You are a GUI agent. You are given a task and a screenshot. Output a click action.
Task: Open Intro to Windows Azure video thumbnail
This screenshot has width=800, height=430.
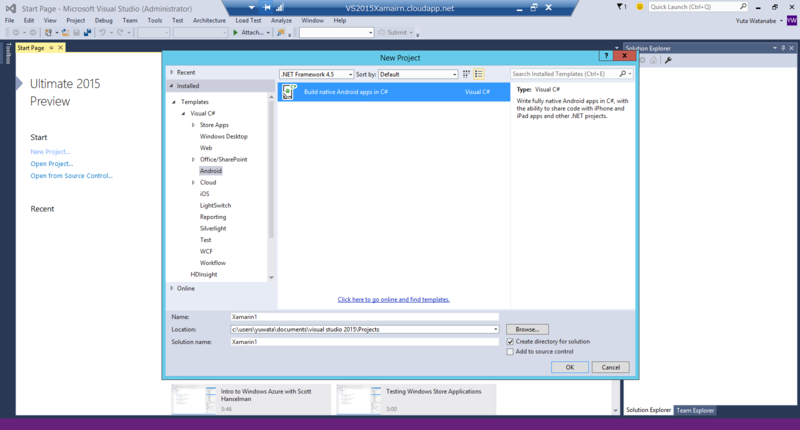coord(194,399)
